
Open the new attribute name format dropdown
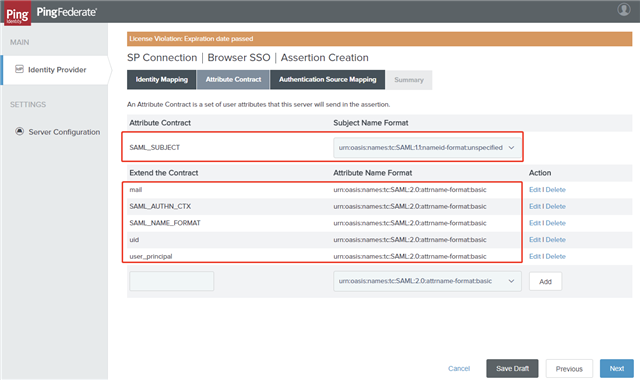[427, 281]
